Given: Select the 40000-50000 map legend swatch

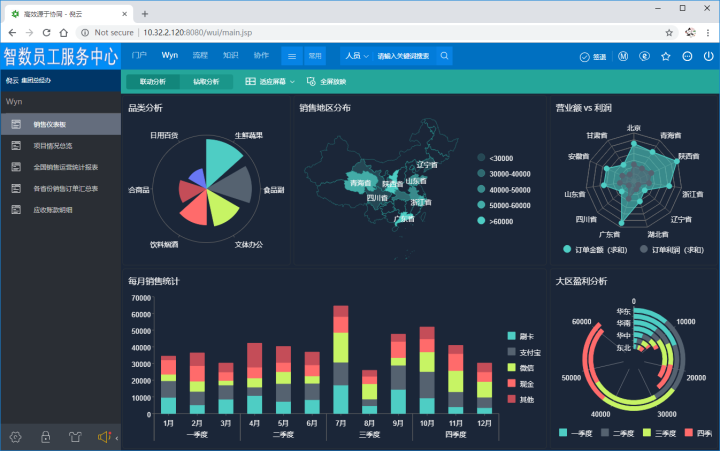Looking at the screenshot, I should click(481, 189).
